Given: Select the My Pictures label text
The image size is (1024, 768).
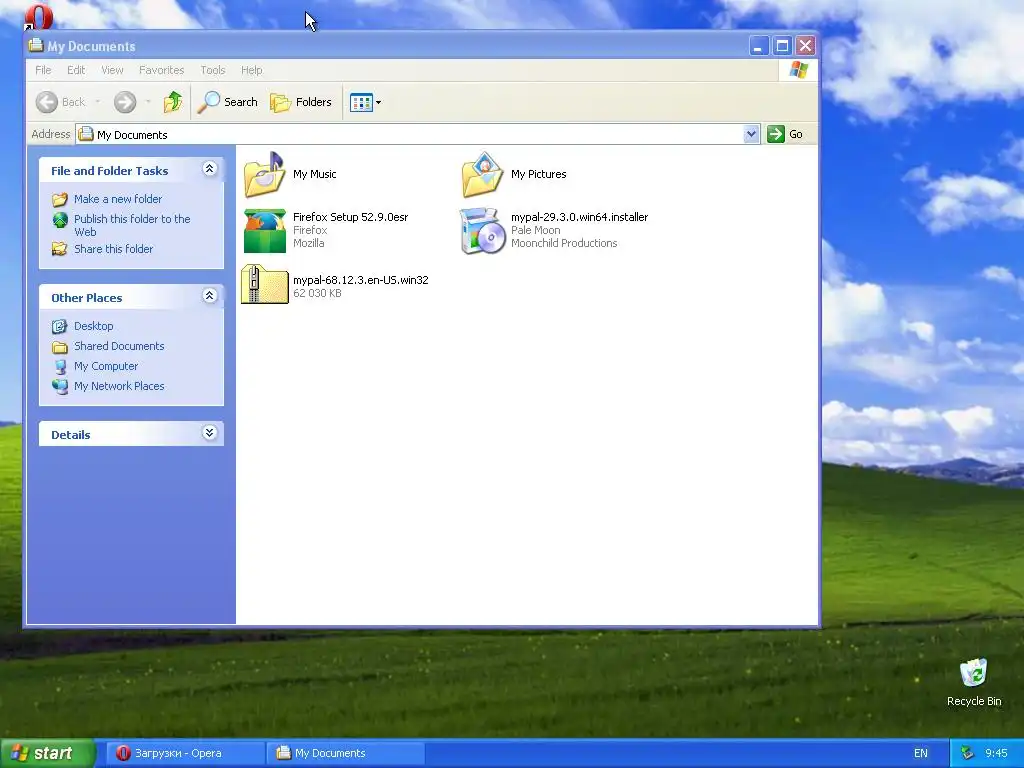Looking at the screenshot, I should (539, 174).
